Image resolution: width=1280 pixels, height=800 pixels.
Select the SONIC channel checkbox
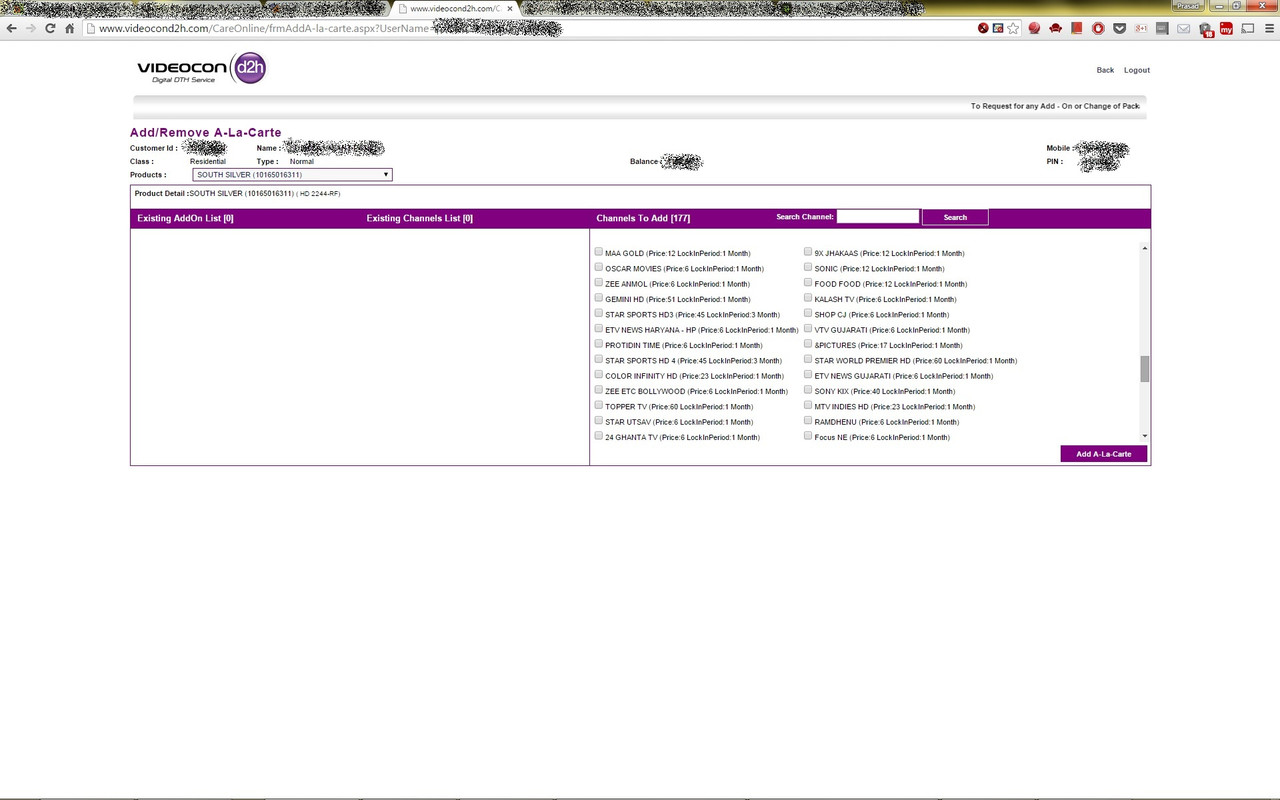coord(808,267)
